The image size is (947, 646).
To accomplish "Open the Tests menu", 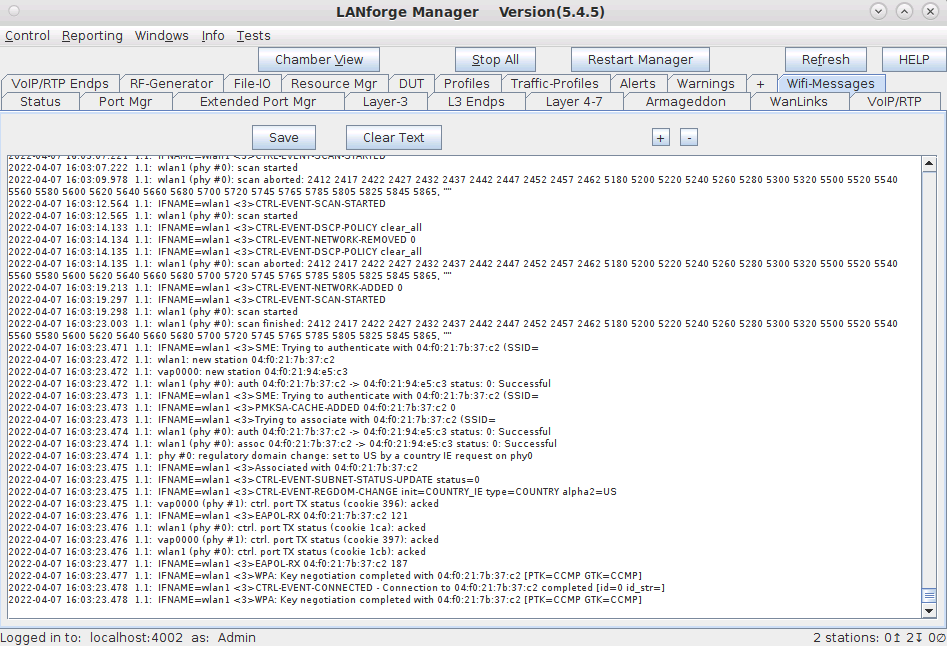I will click(x=253, y=36).
